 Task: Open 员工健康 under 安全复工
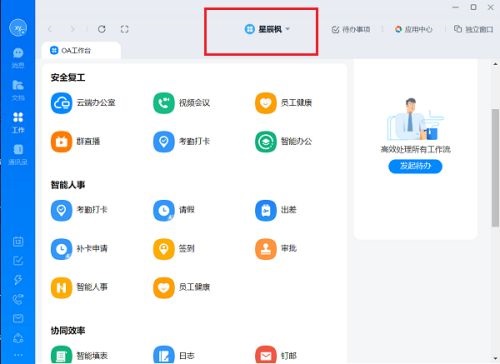283,103
